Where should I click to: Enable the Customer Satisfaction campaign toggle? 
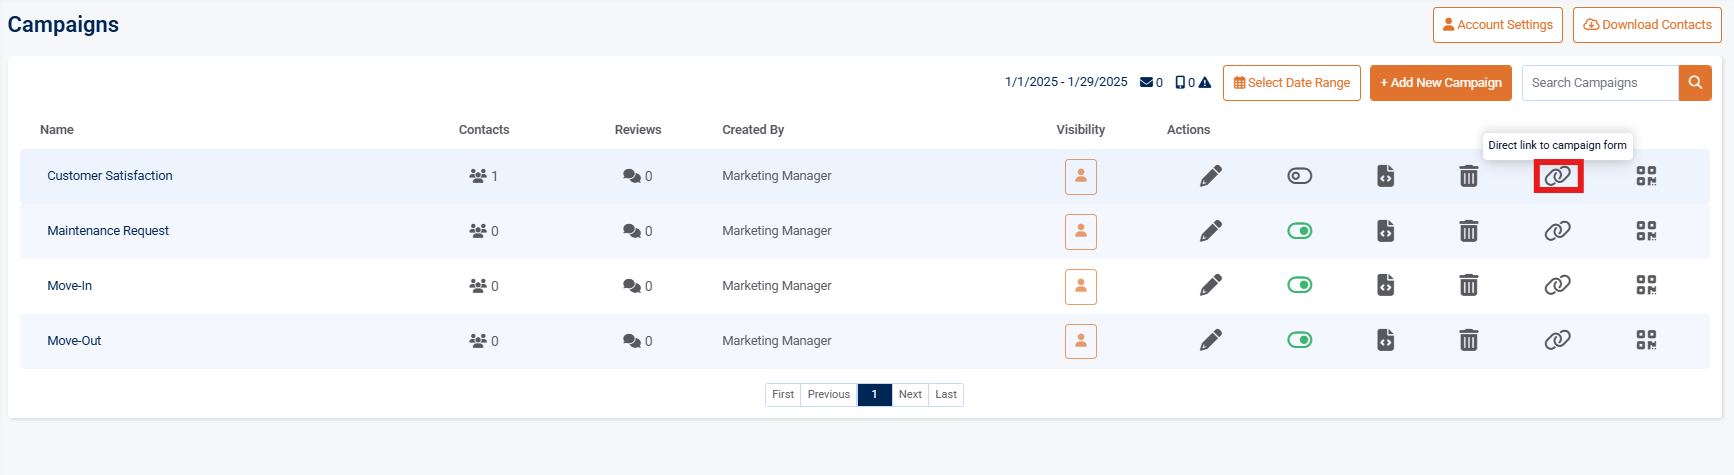(x=1299, y=176)
